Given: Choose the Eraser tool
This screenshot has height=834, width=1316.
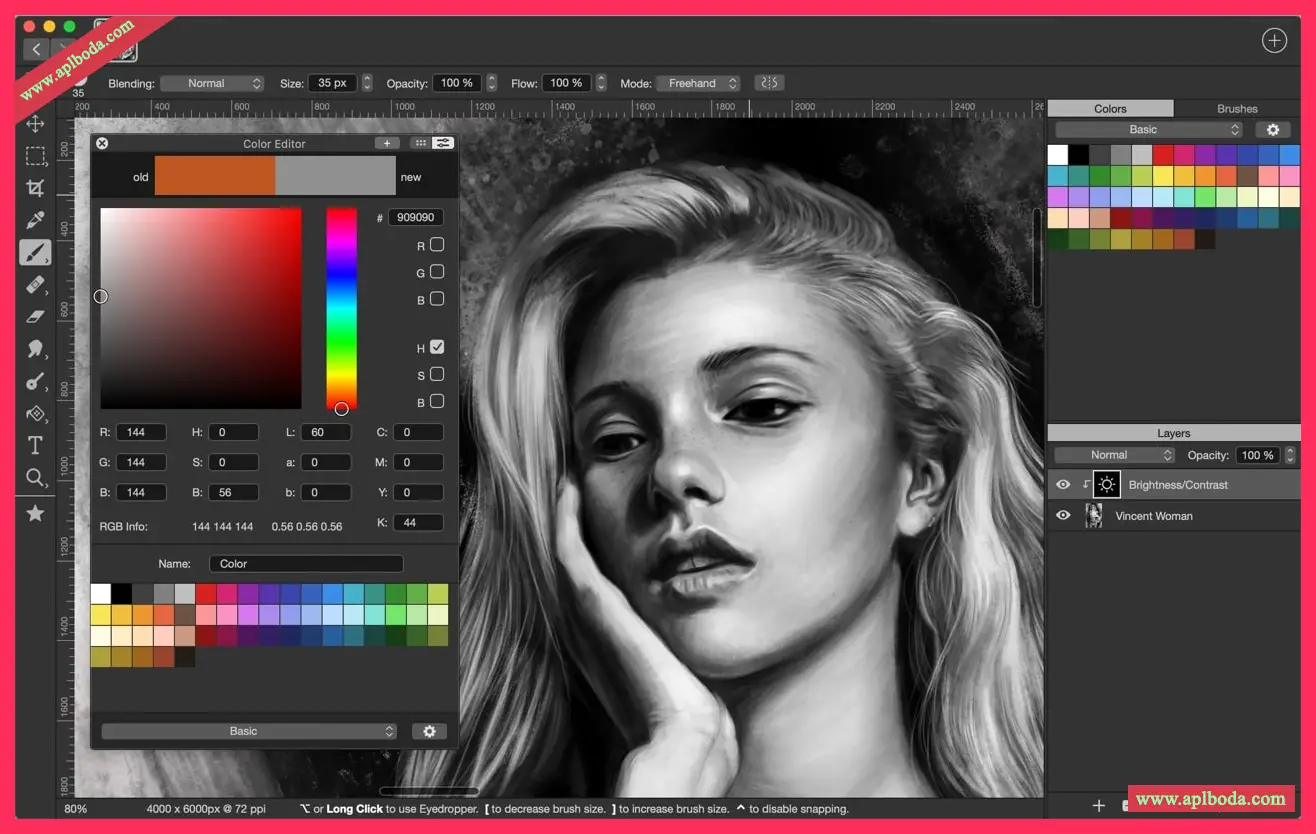Looking at the screenshot, I should 35,317.
